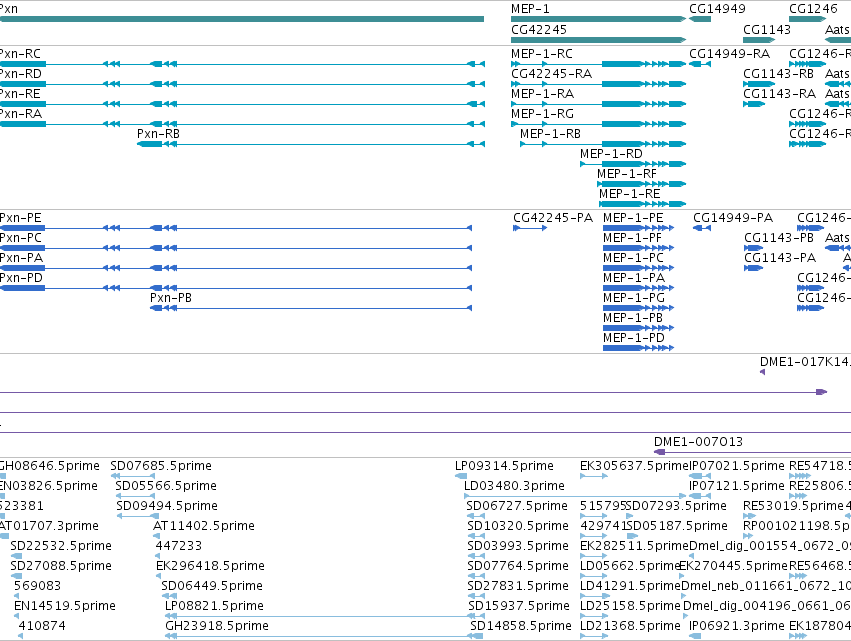Select the MEP-1-RE transcript label

click(630, 194)
